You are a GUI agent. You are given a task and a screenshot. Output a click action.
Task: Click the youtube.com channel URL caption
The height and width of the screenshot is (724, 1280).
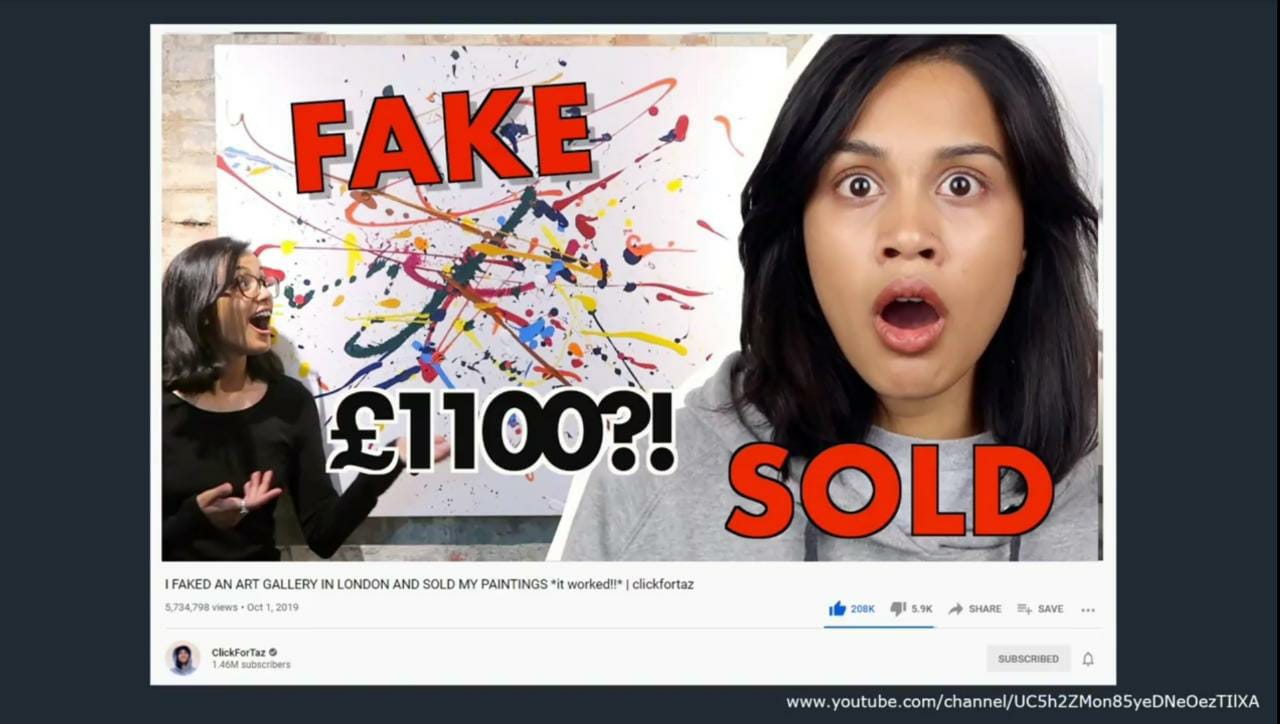coord(1022,702)
